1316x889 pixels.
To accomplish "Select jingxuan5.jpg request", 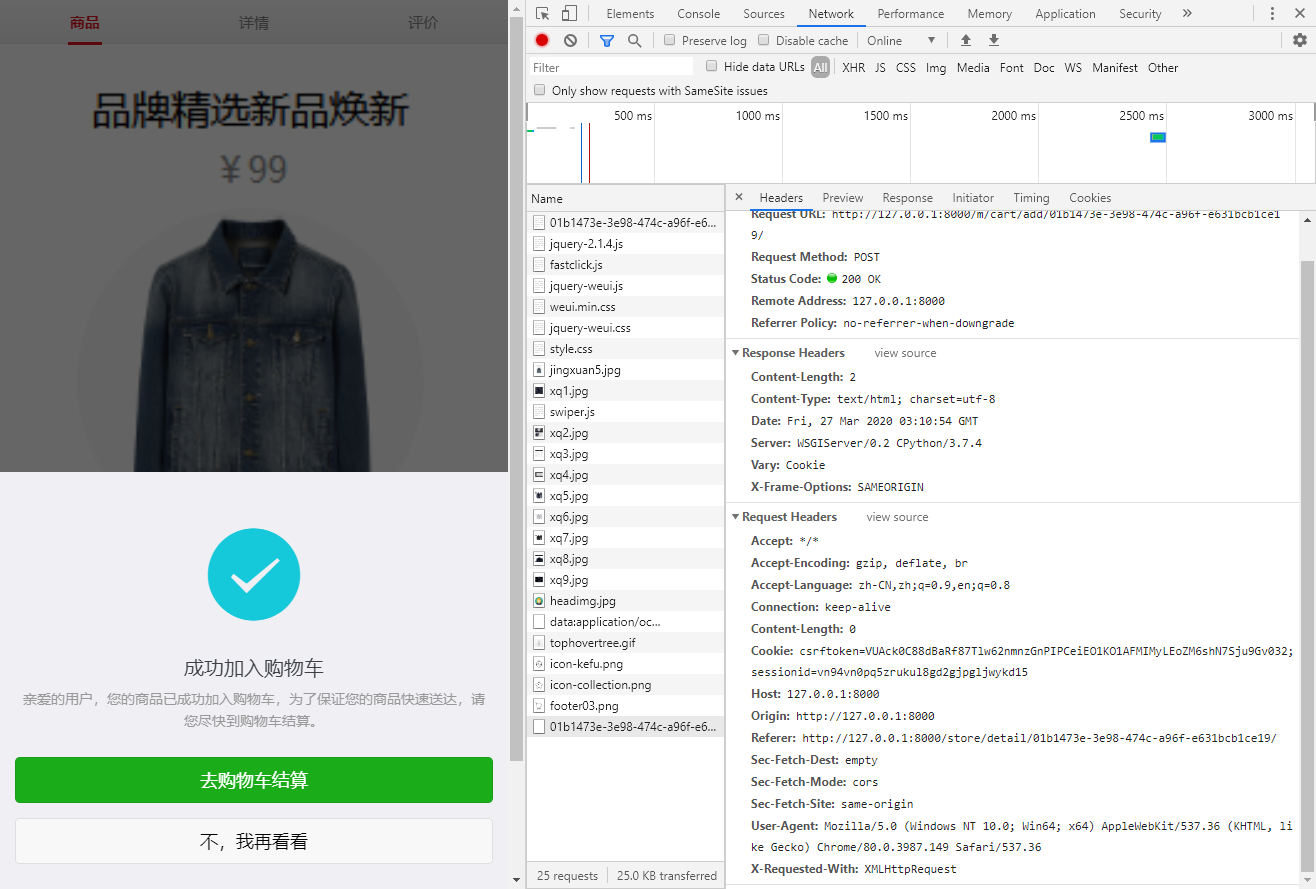I will click(x=625, y=370).
